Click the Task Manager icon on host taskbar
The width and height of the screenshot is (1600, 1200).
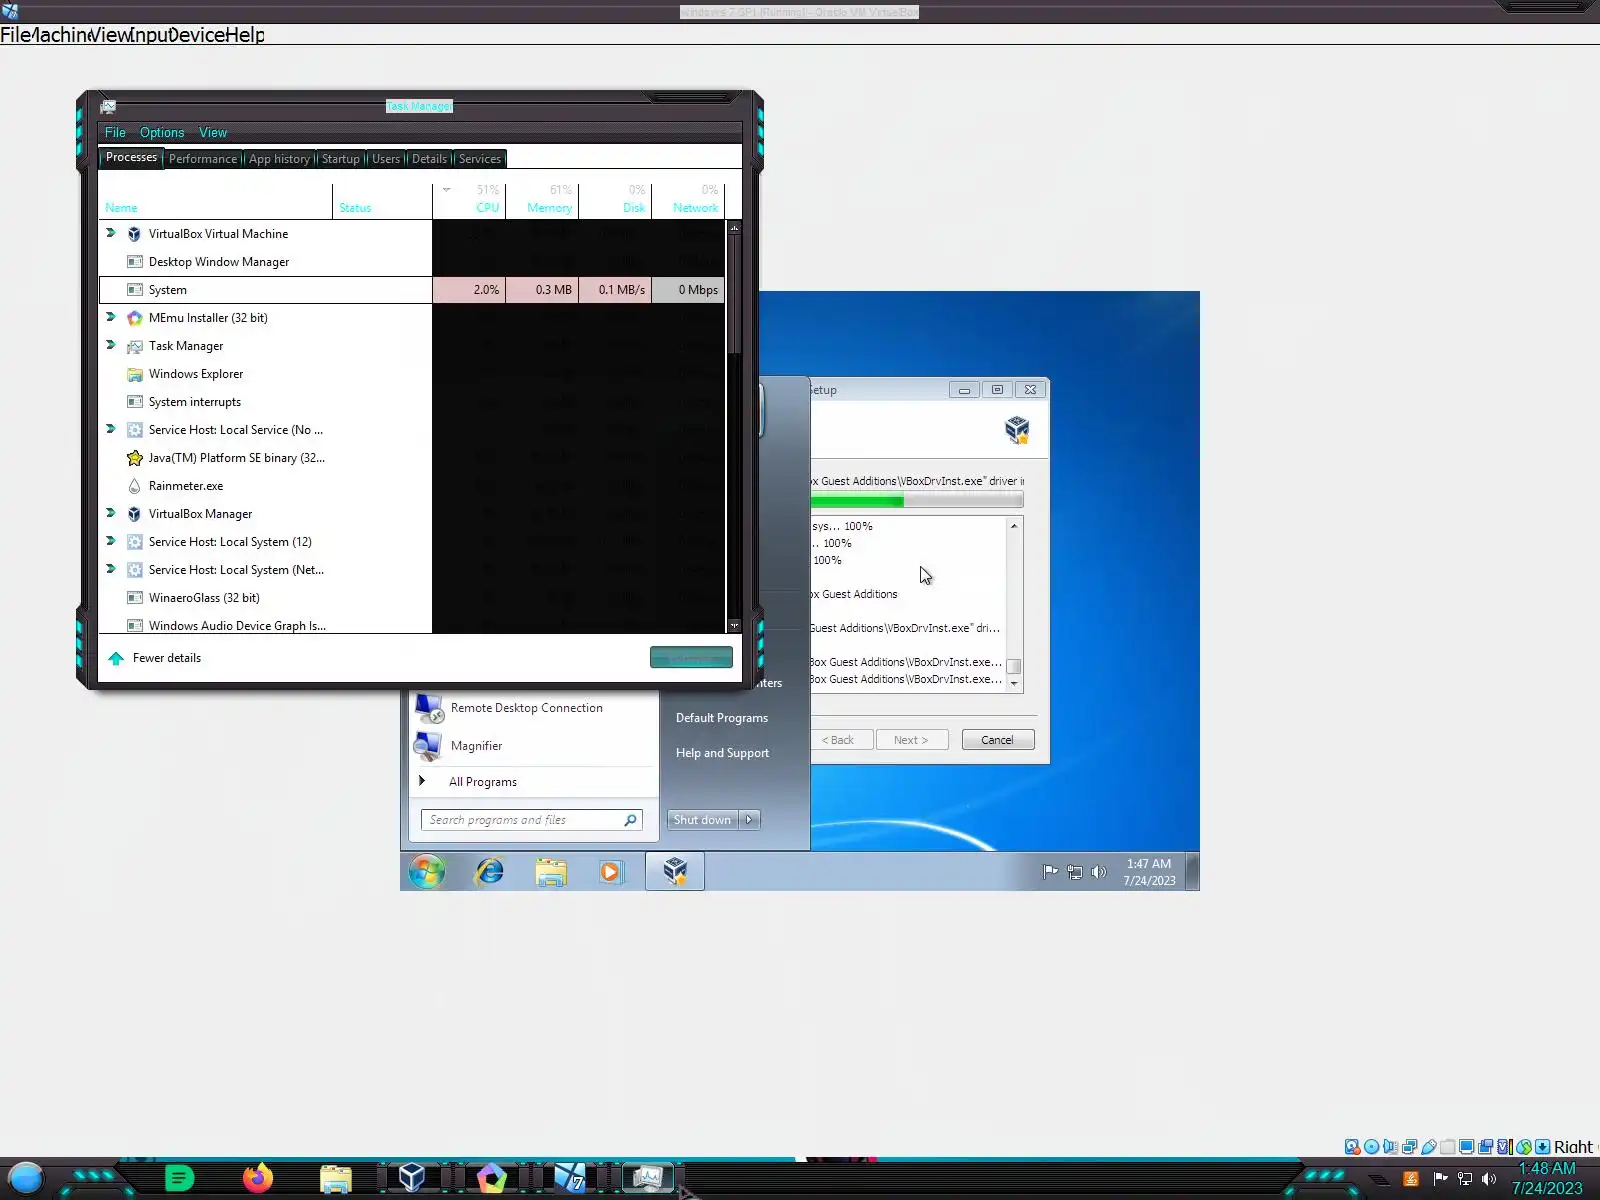(x=648, y=1177)
